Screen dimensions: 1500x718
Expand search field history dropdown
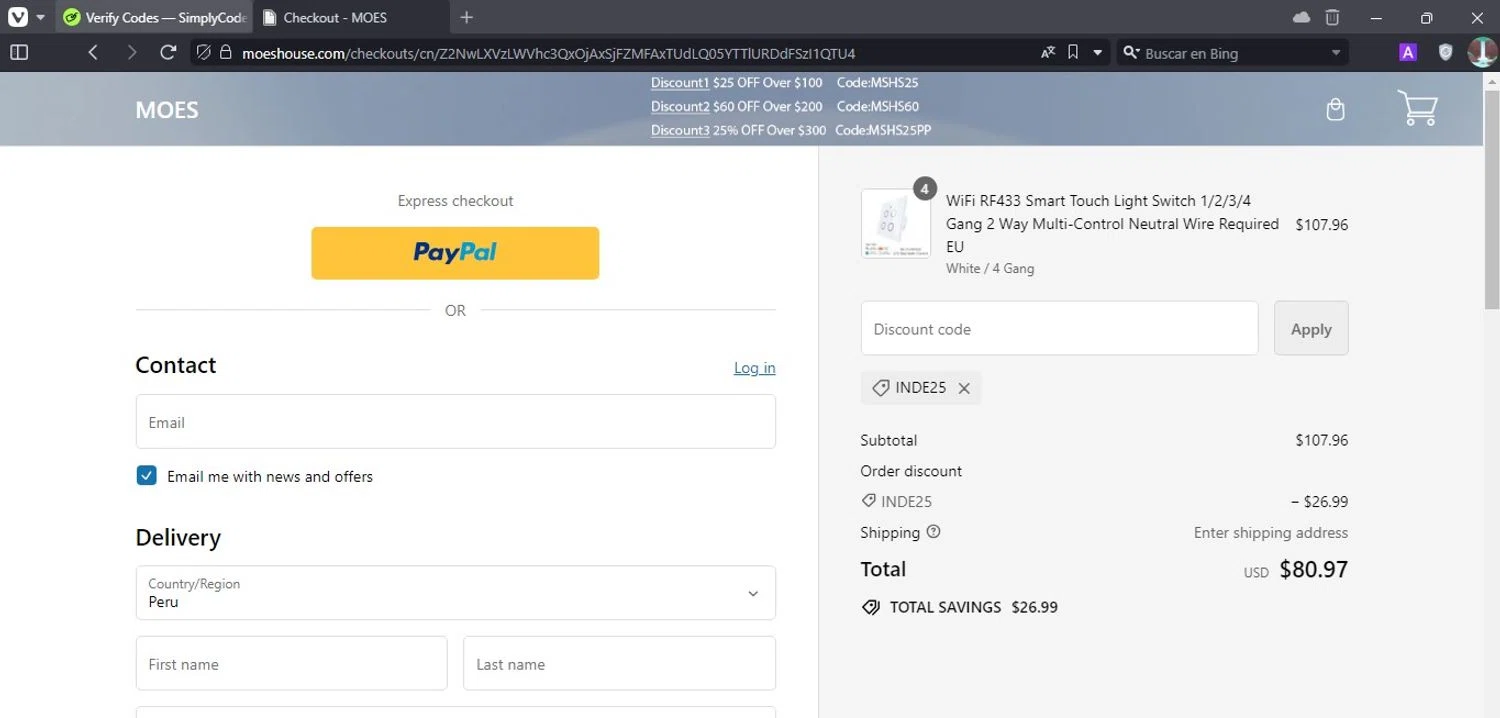click(1336, 53)
